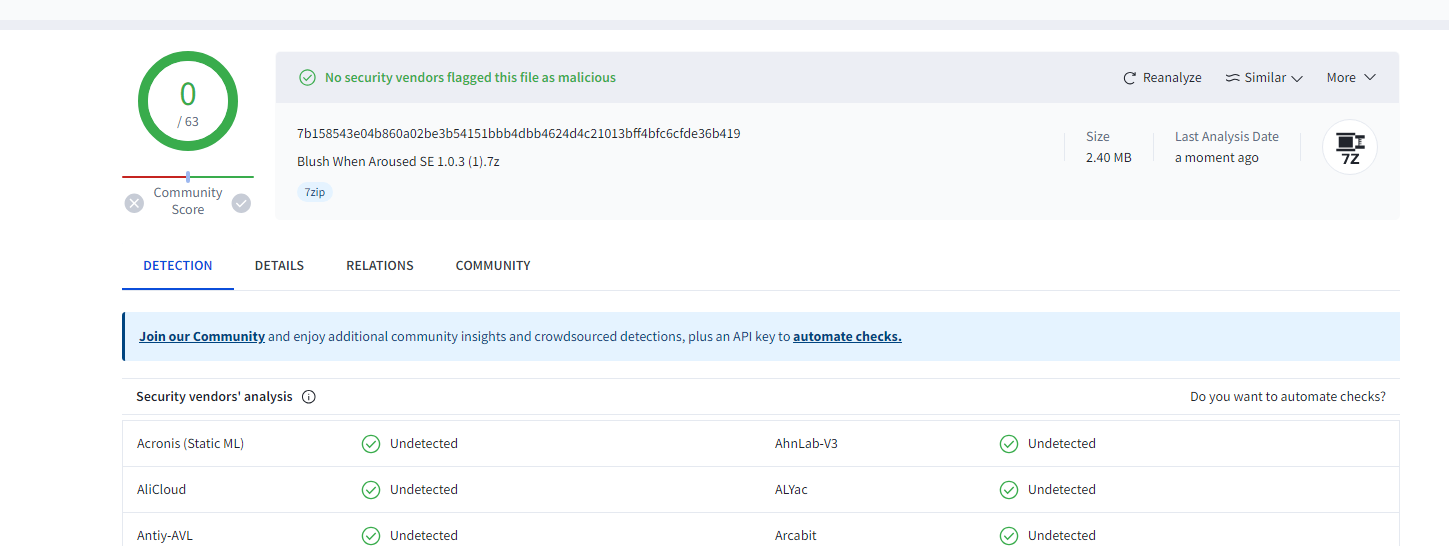The width and height of the screenshot is (1449, 546).
Task: Click the Undetected check icon for ALYac
Action: pyautogui.click(x=1009, y=490)
